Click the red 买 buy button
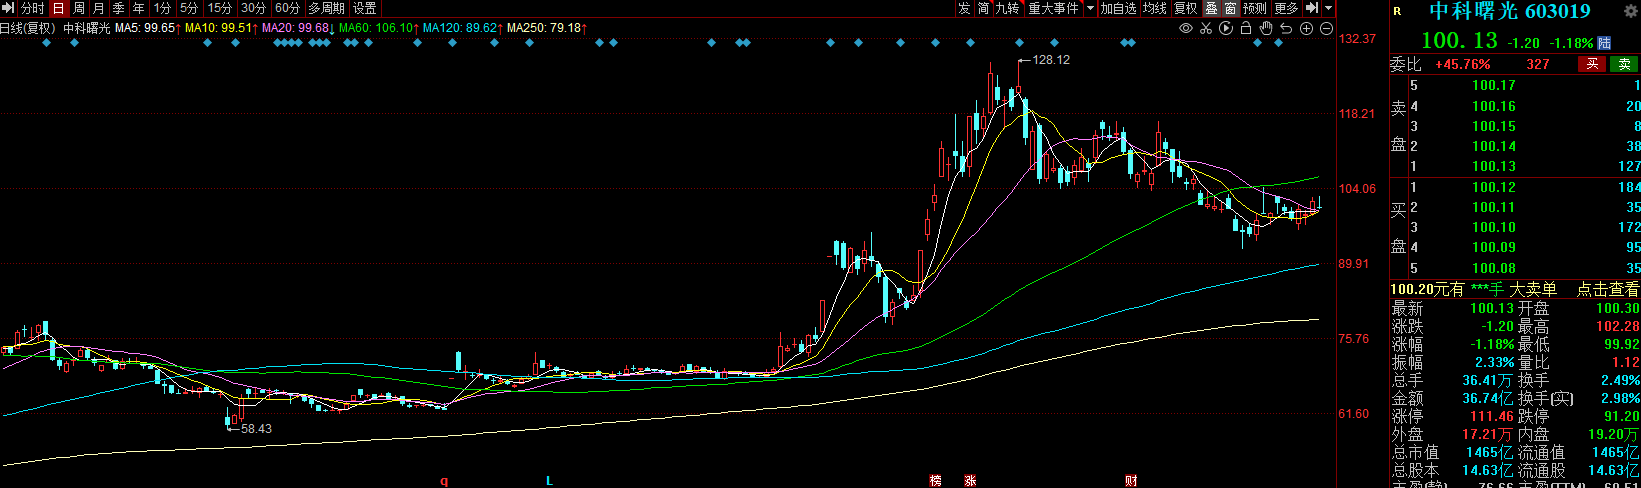This screenshot has width=1641, height=488. (x=1592, y=64)
